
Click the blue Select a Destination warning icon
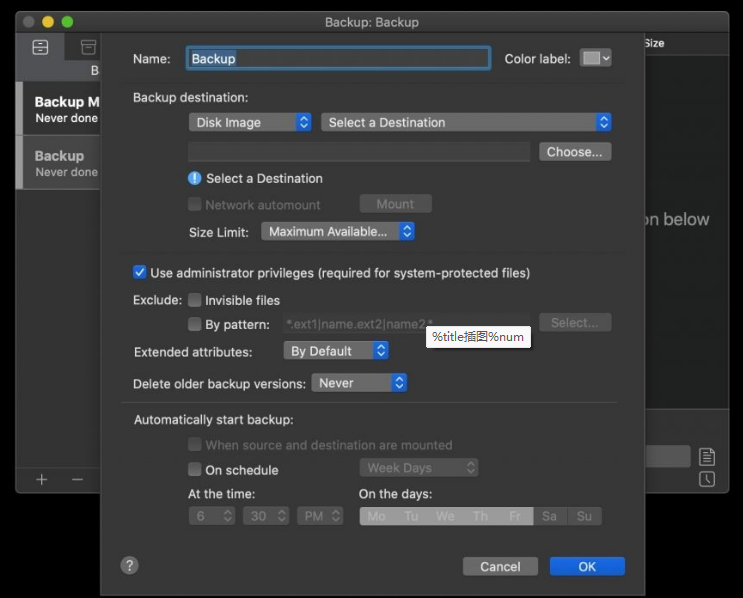(195, 178)
